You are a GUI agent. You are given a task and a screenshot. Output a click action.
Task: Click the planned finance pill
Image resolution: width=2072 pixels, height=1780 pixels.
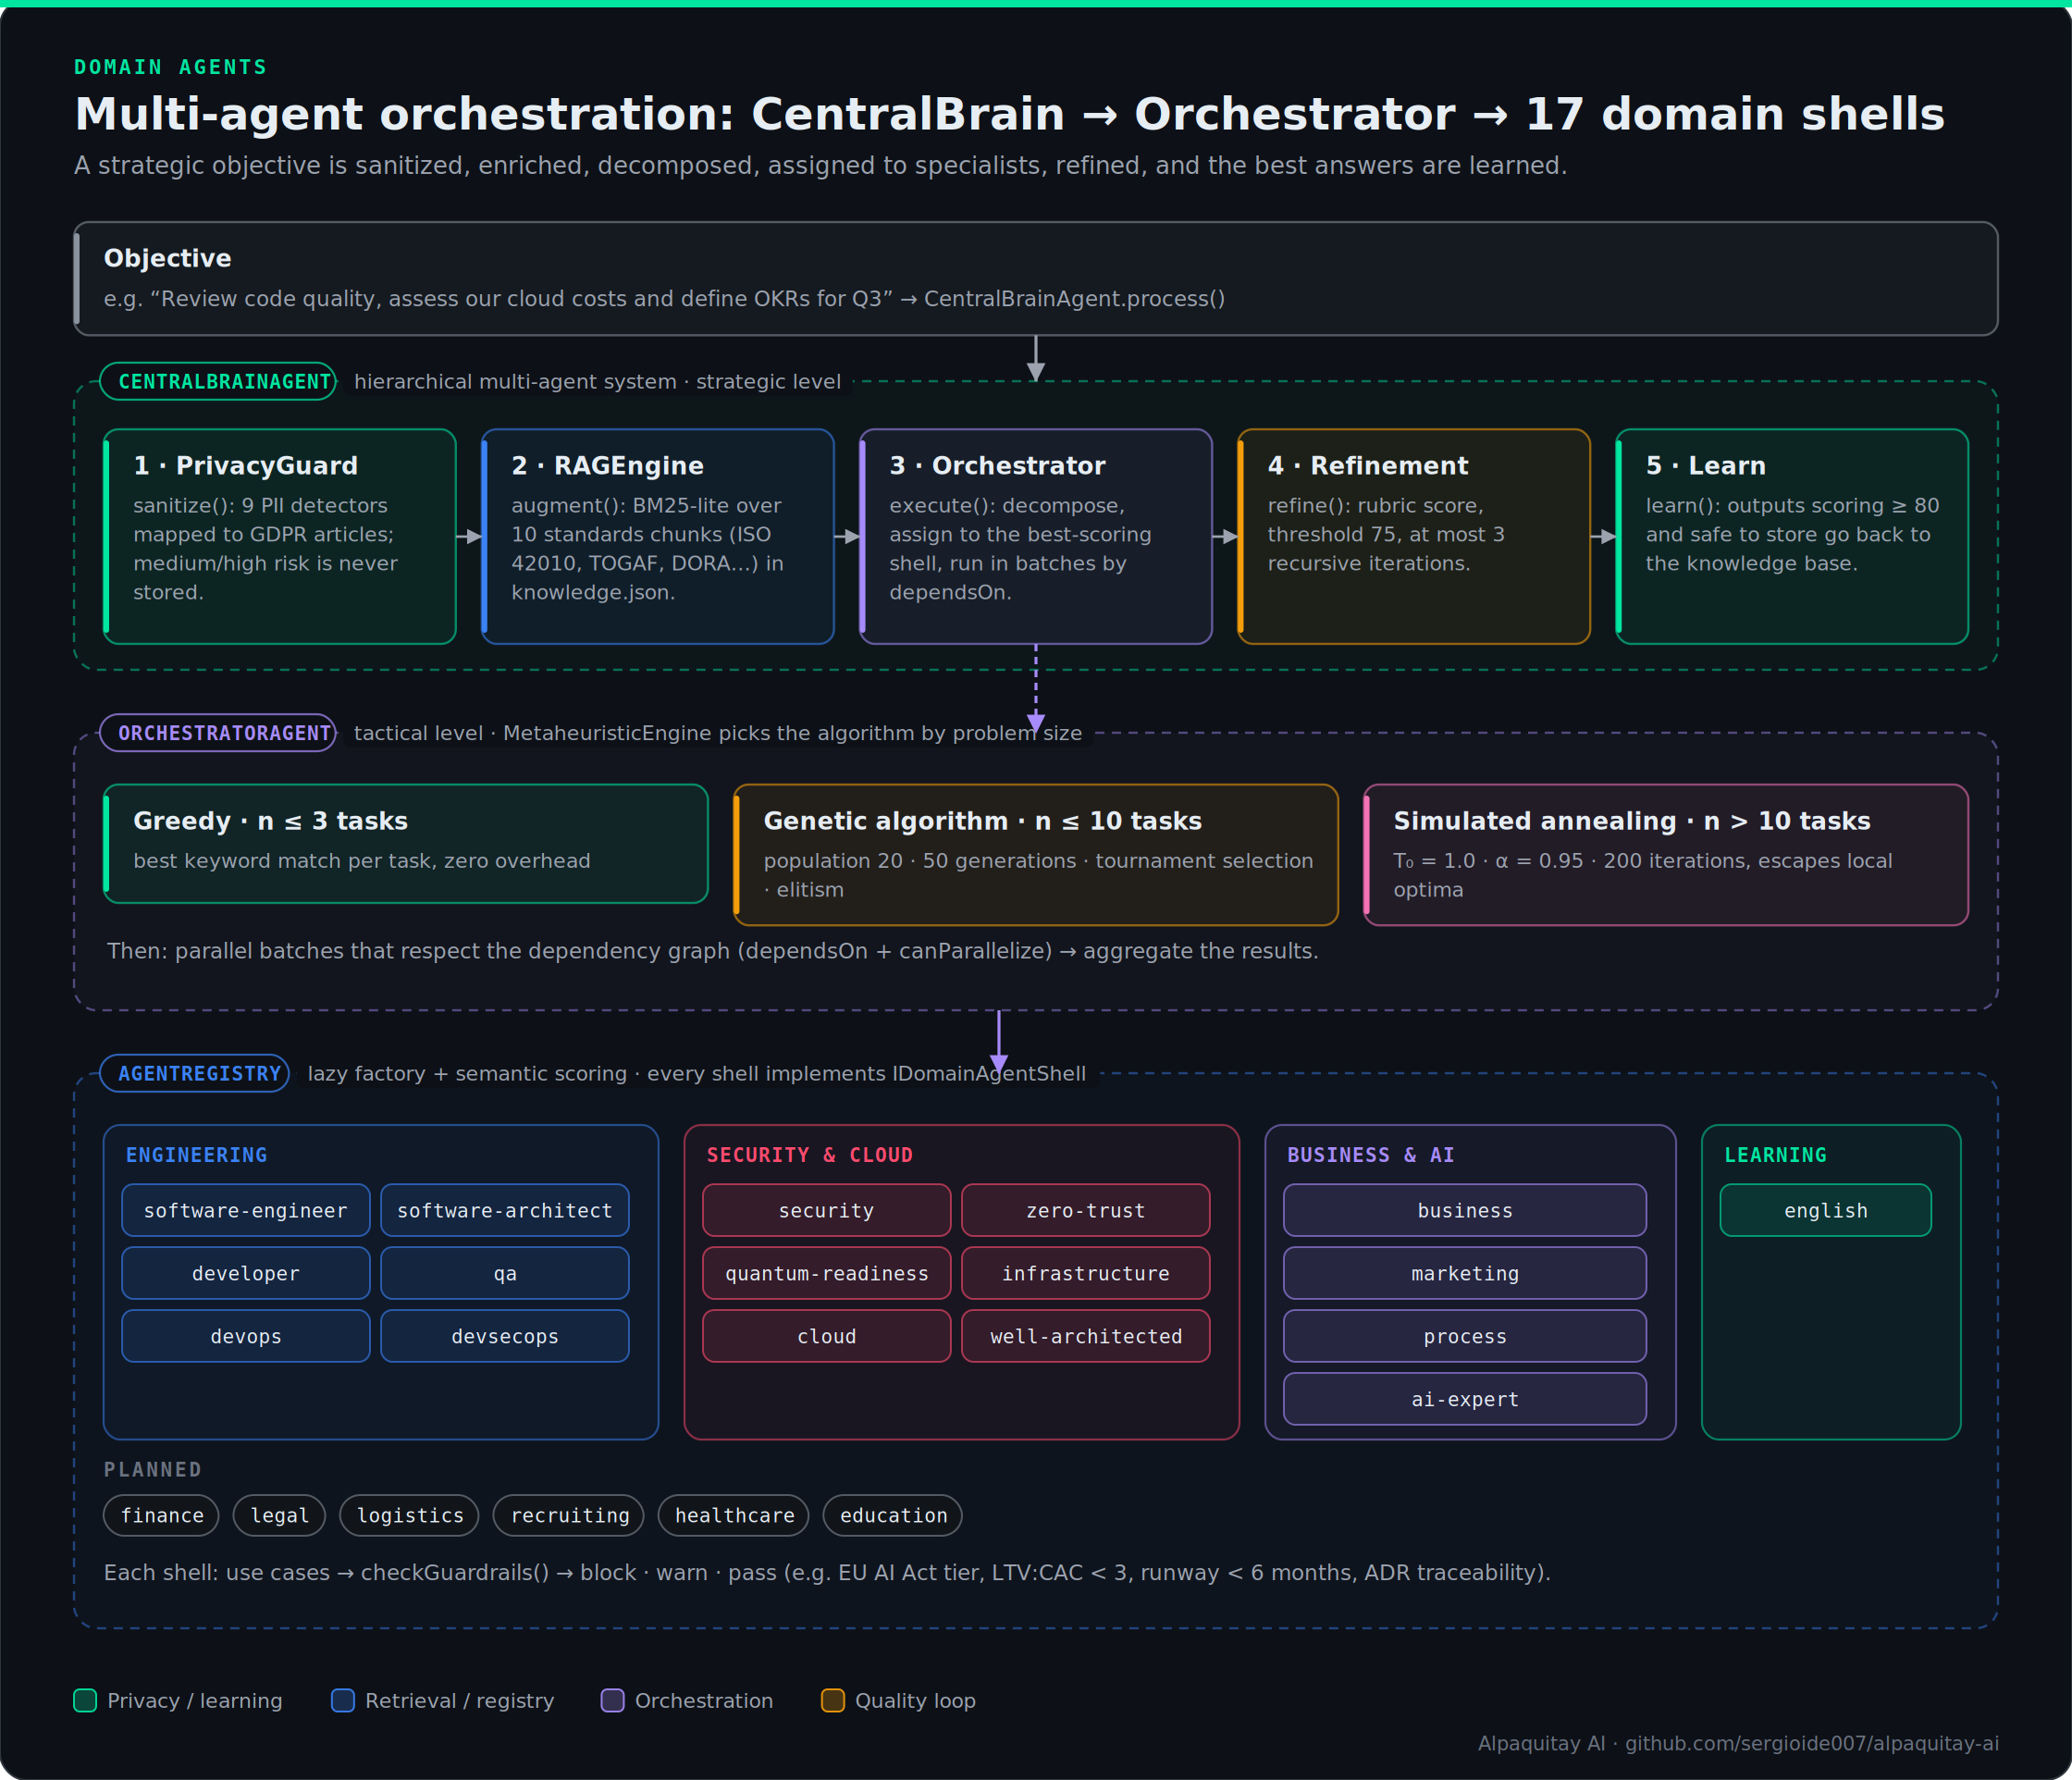coord(161,1515)
